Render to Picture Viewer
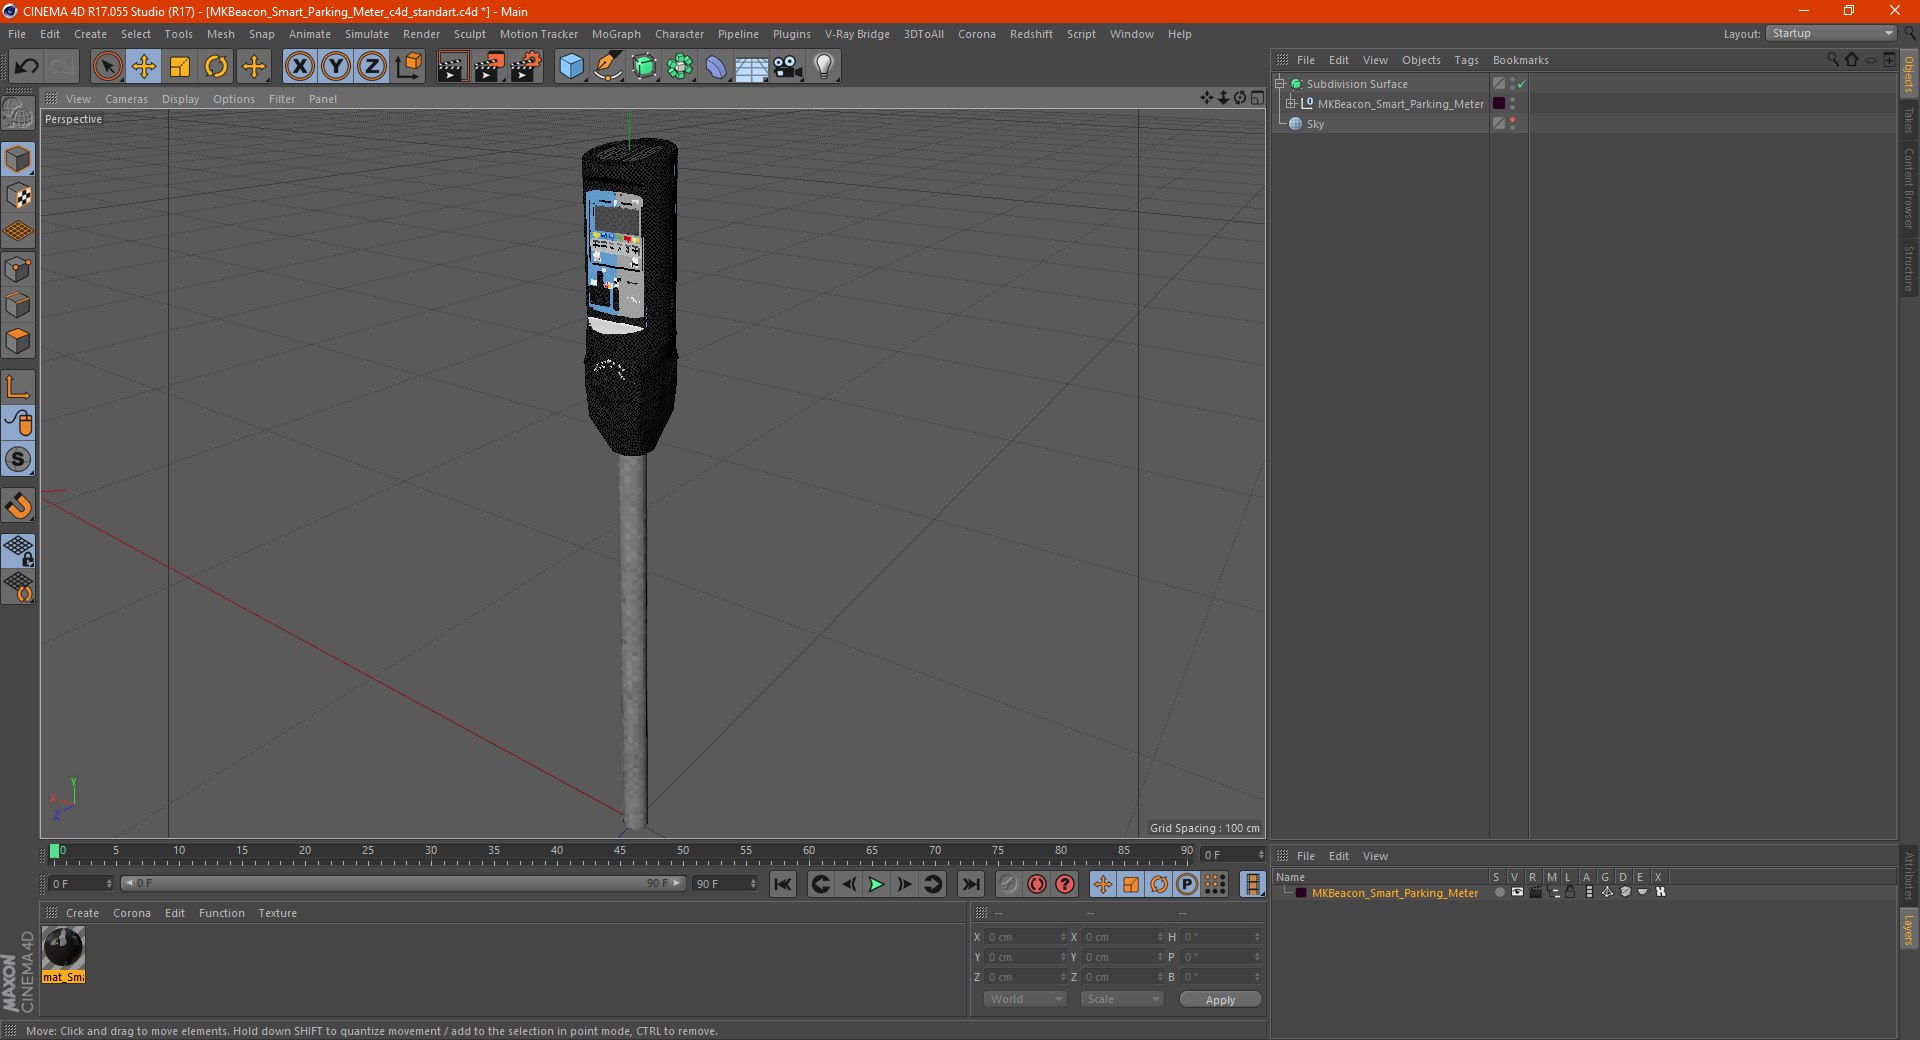The image size is (1920, 1040). pyautogui.click(x=489, y=67)
